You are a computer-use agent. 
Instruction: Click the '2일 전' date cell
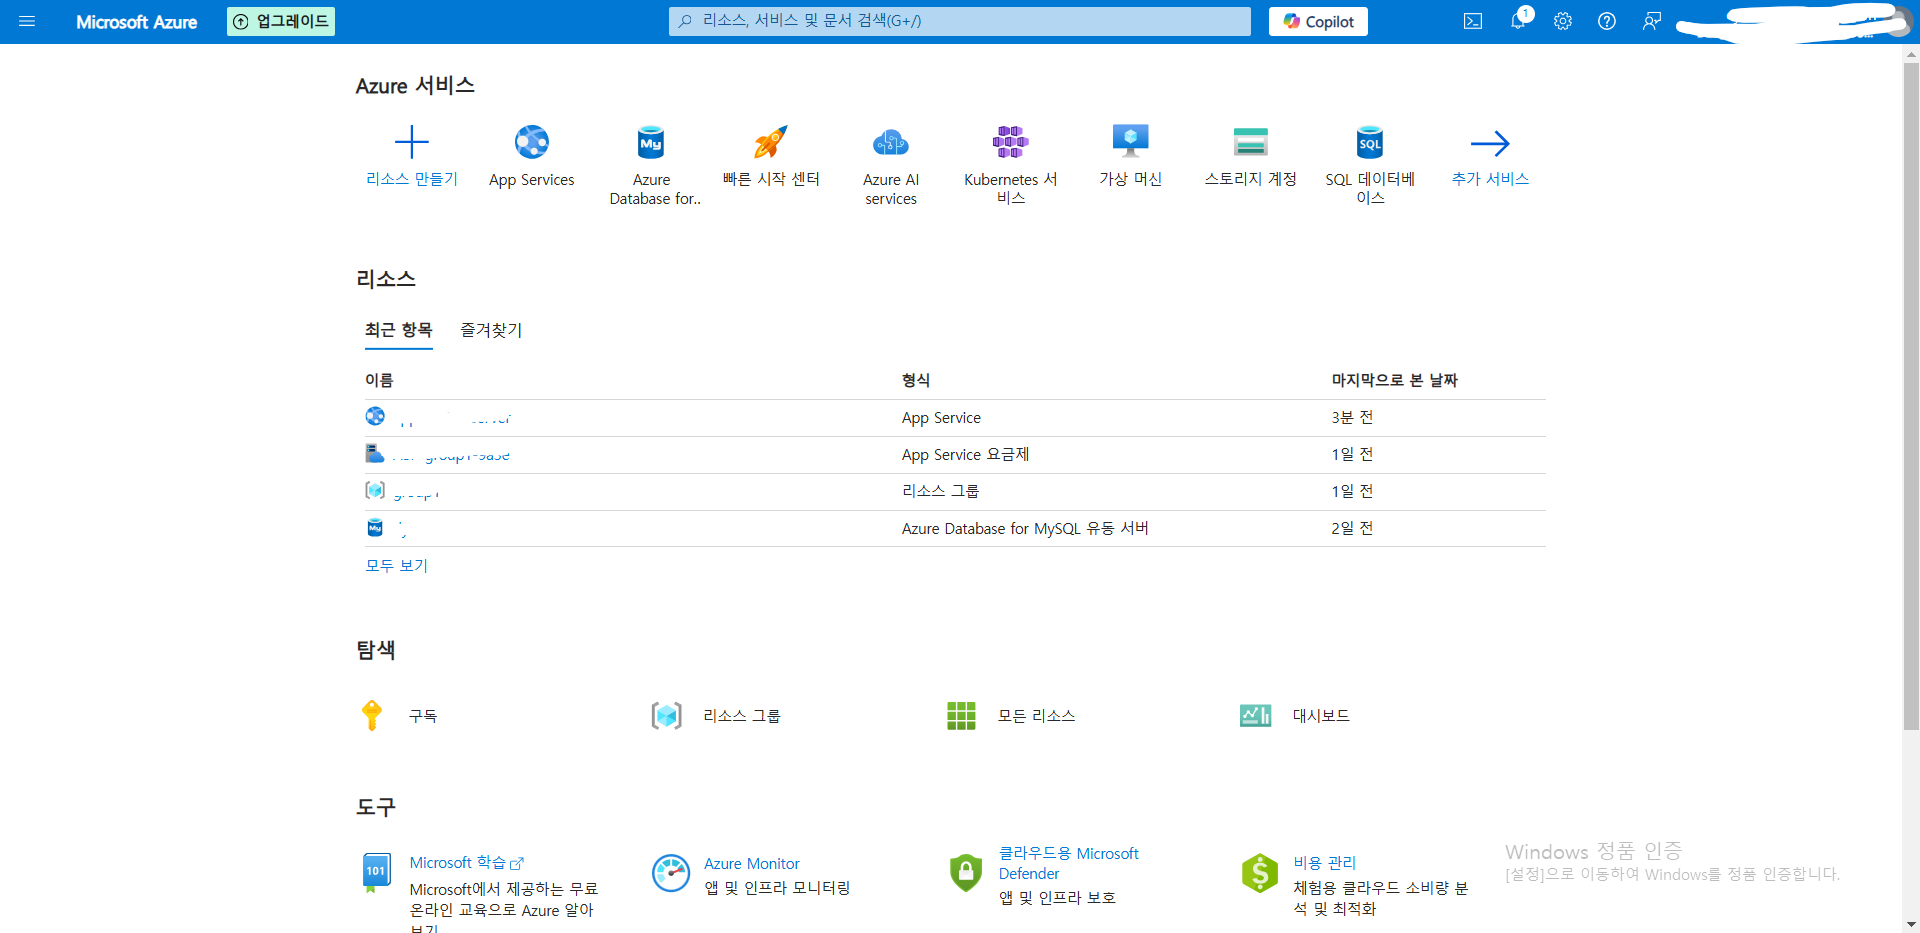coord(1352,528)
